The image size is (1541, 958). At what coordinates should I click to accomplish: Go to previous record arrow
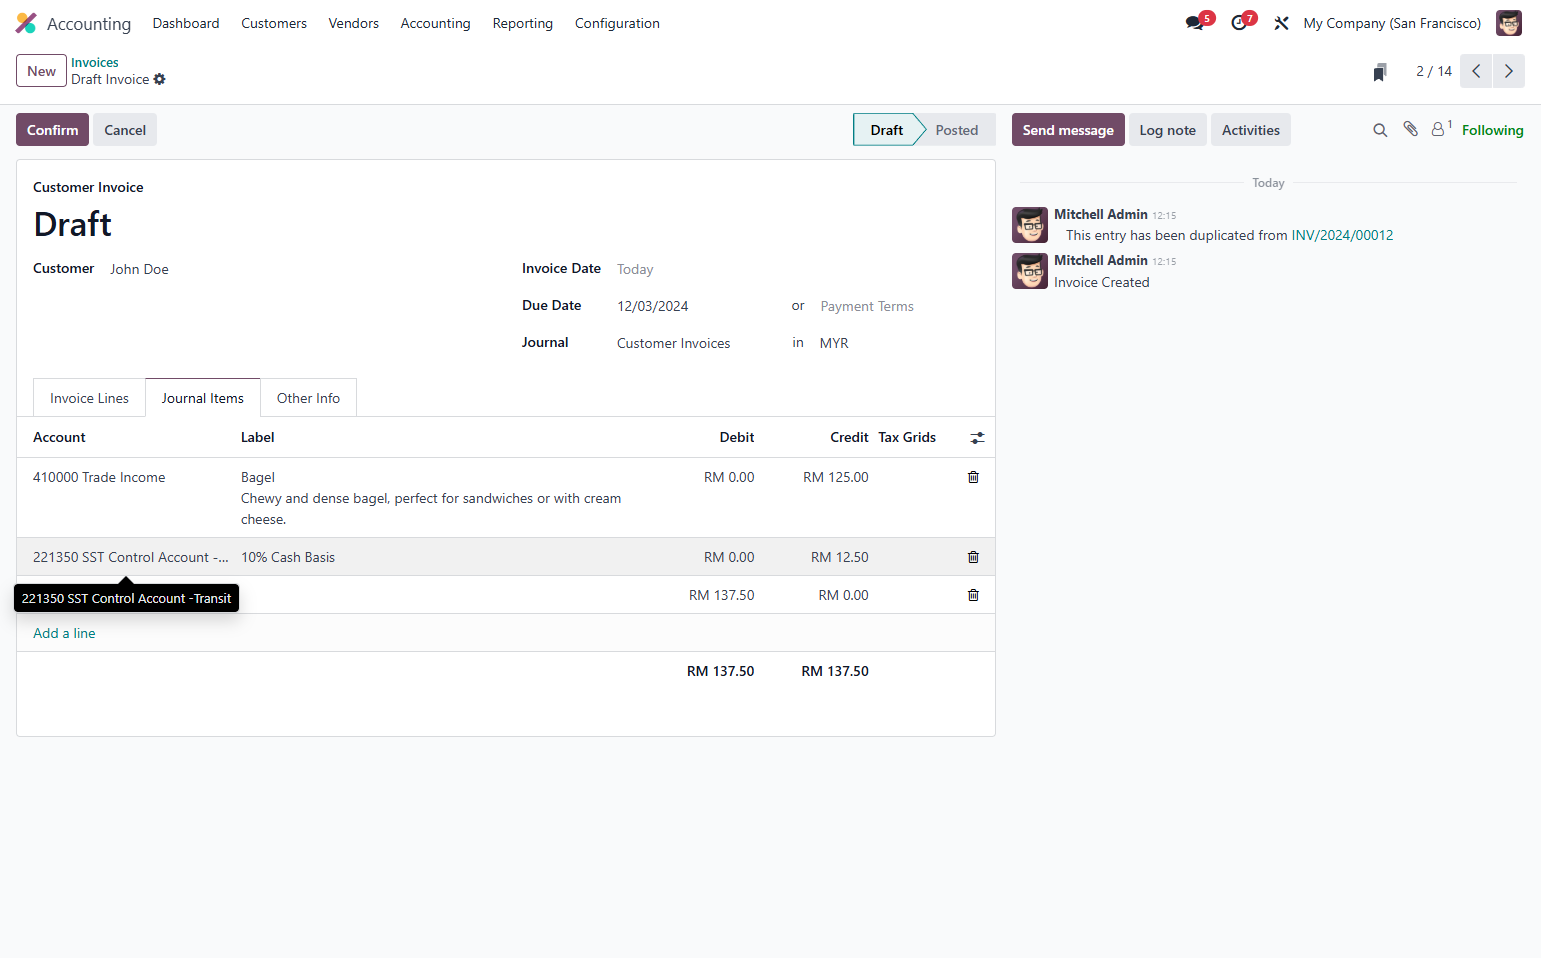click(1476, 71)
